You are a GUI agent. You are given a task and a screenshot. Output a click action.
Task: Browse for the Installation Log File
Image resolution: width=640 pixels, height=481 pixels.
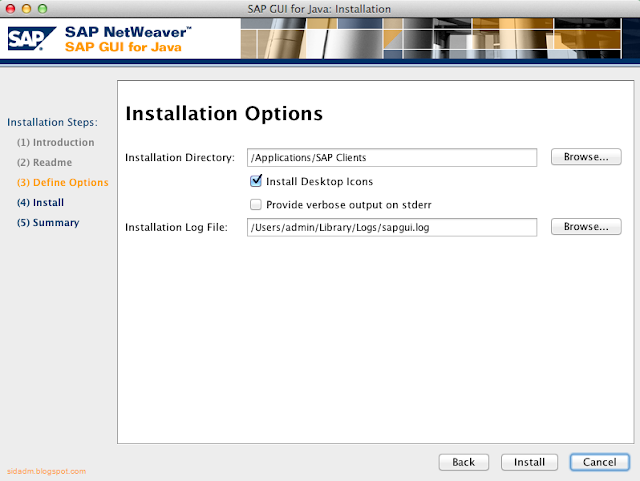pos(586,227)
